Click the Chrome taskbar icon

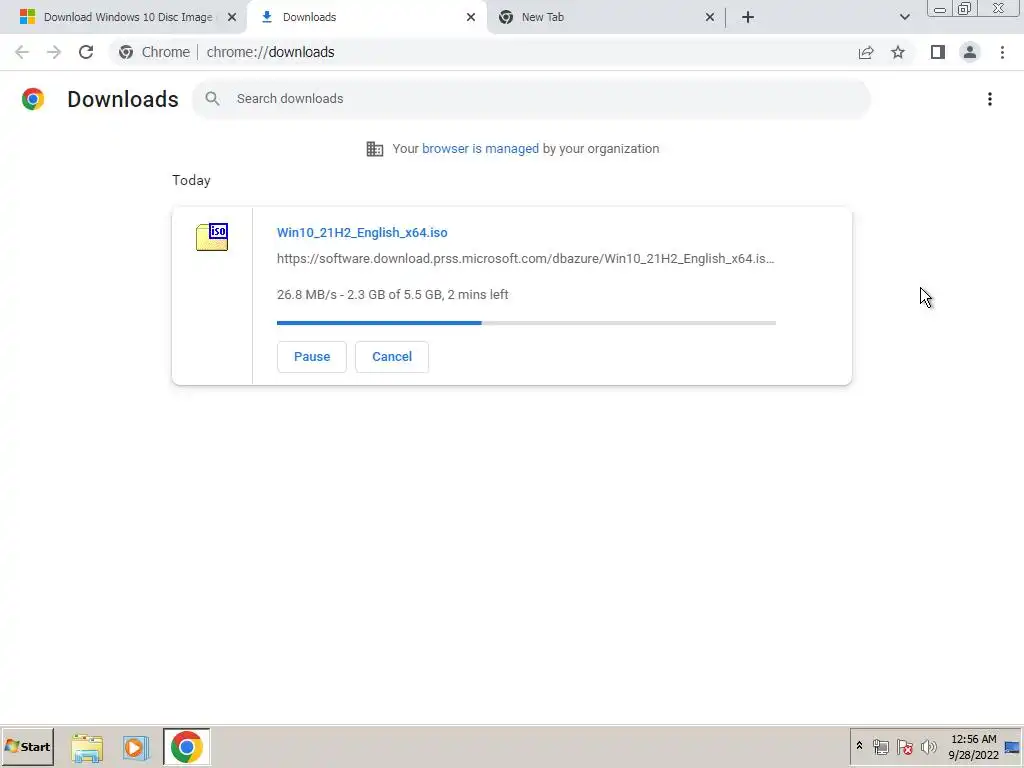pos(187,746)
